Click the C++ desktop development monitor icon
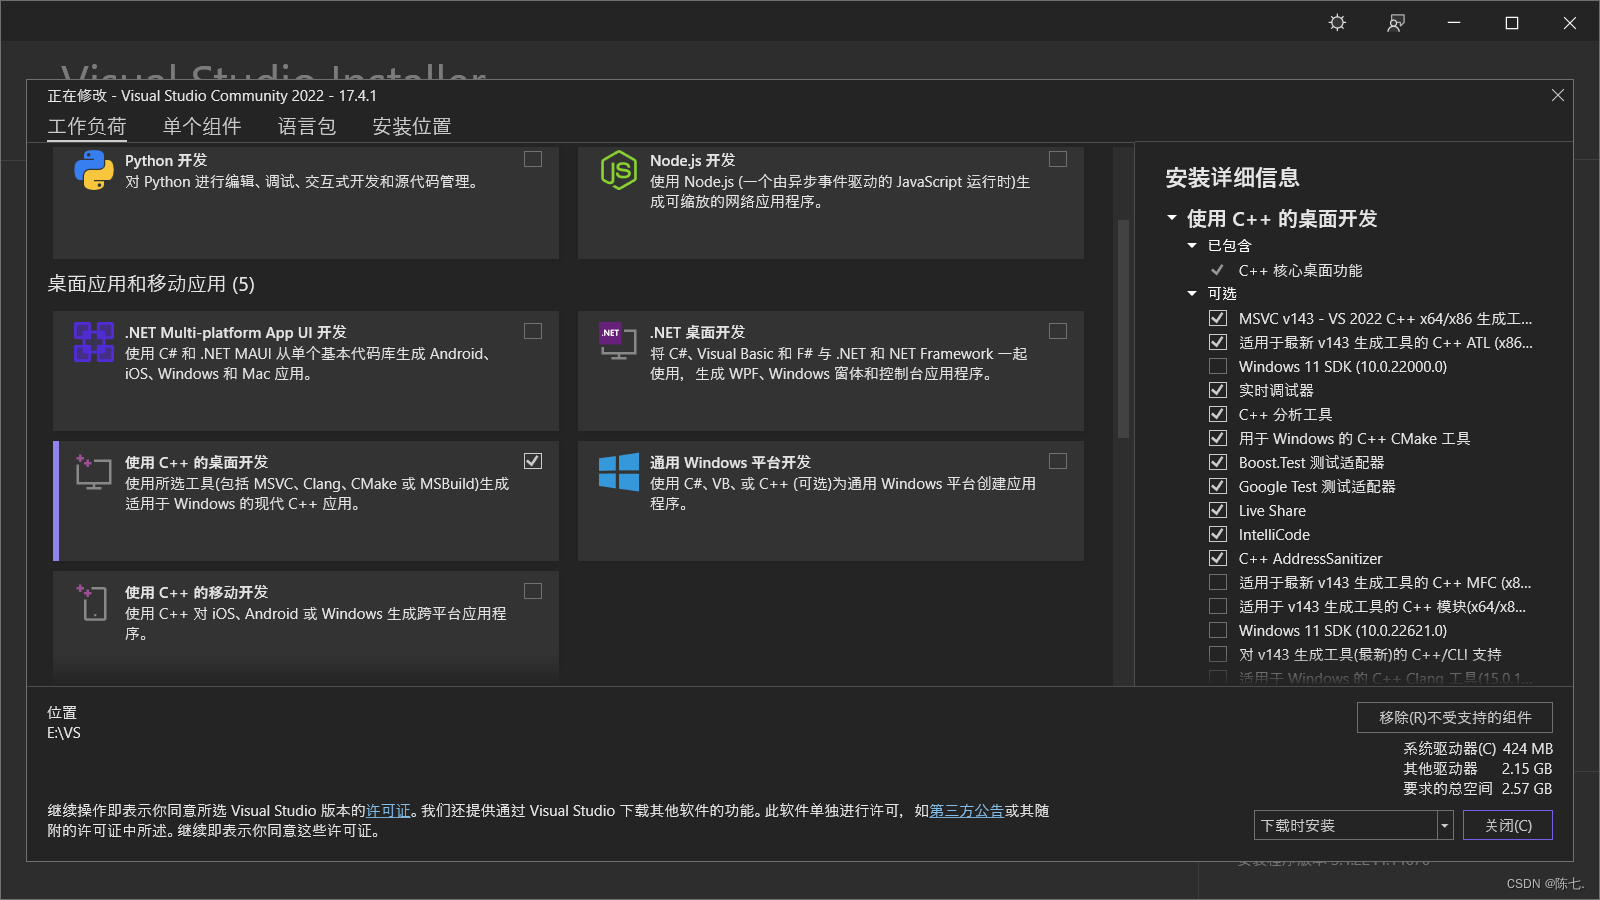 (94, 472)
